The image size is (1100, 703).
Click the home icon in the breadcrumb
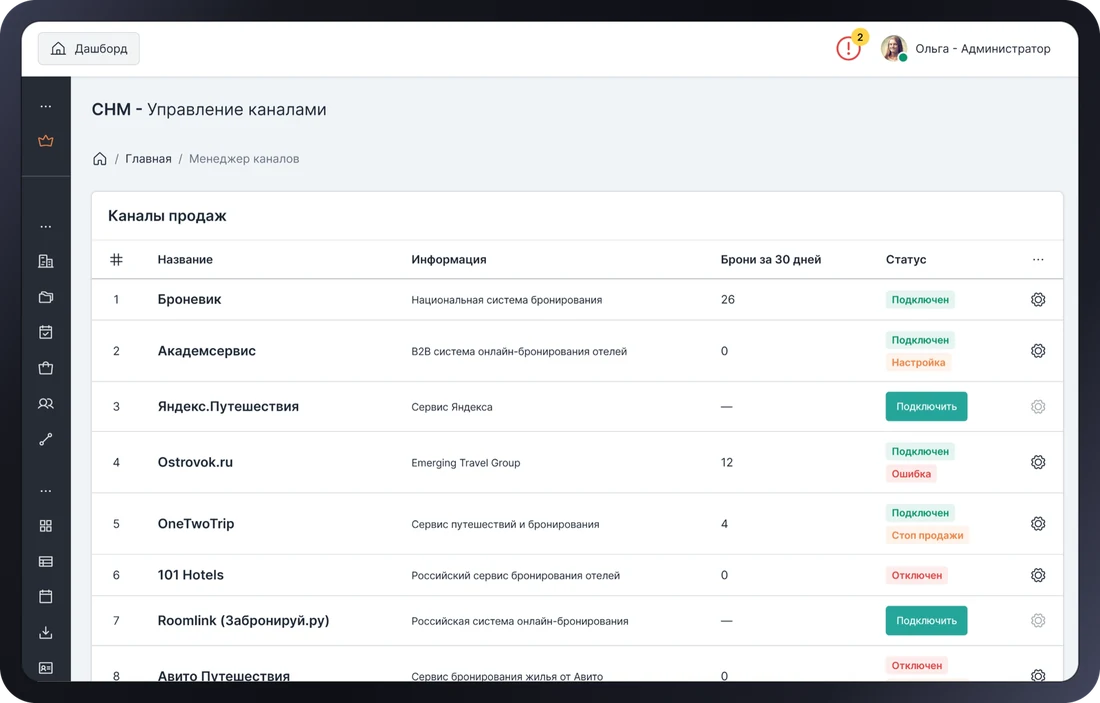100,159
